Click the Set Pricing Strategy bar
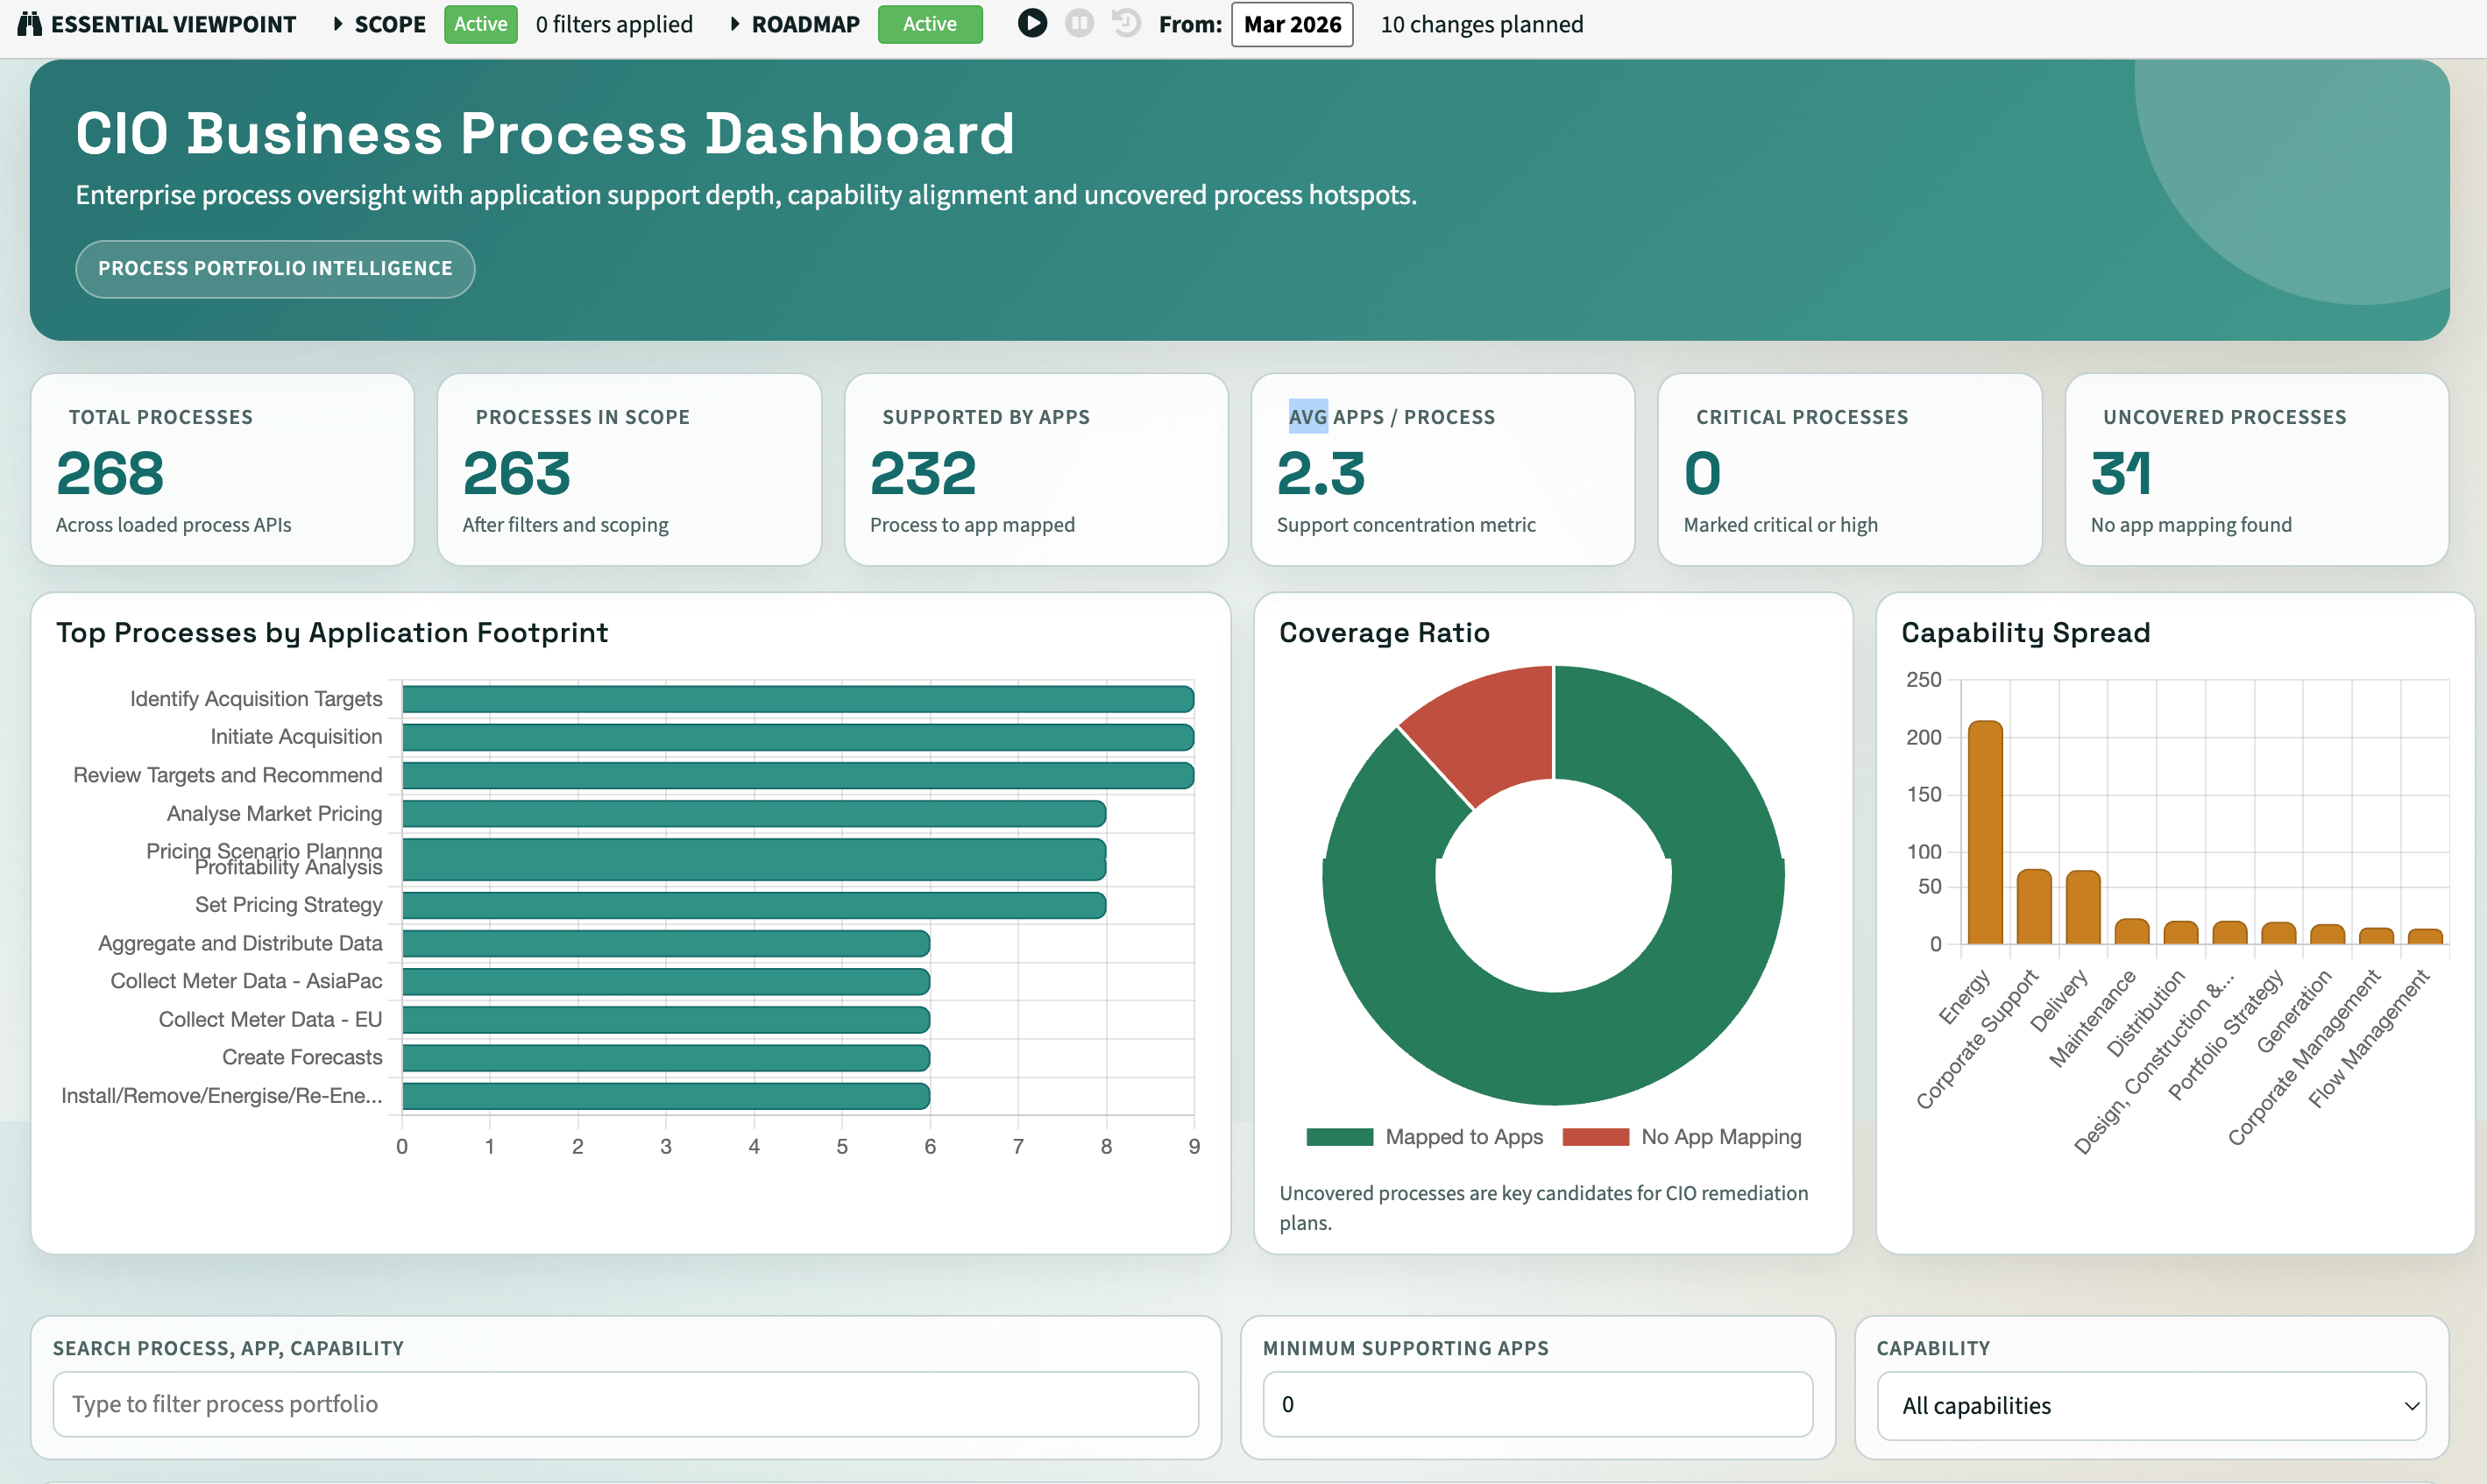This screenshot has width=2487, height=1484. click(x=754, y=905)
